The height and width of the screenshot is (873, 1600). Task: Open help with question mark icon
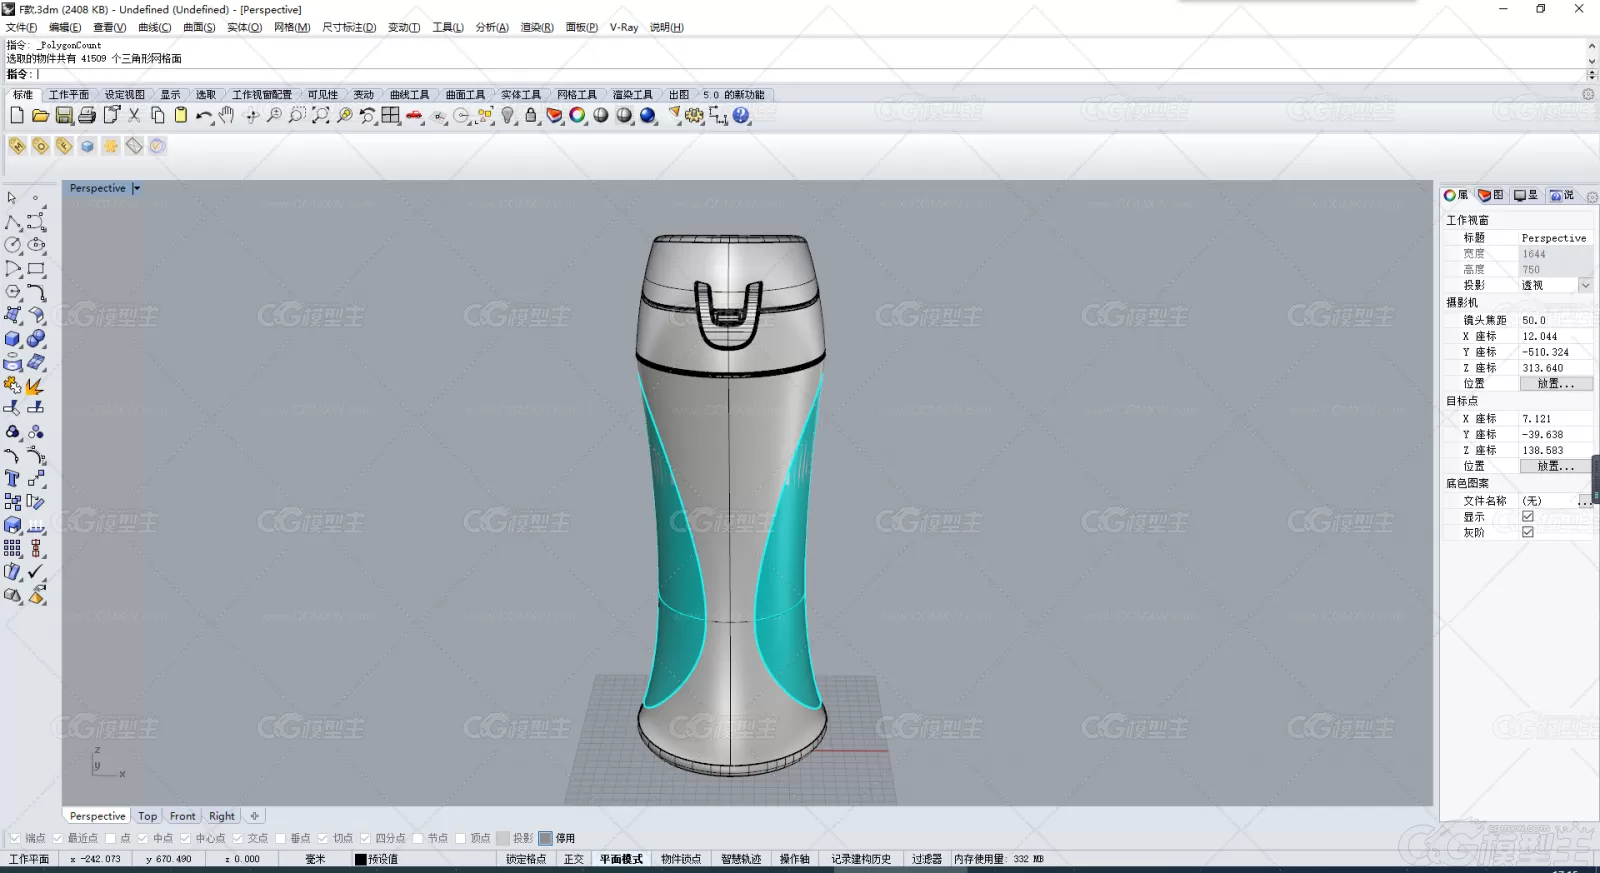(x=741, y=116)
